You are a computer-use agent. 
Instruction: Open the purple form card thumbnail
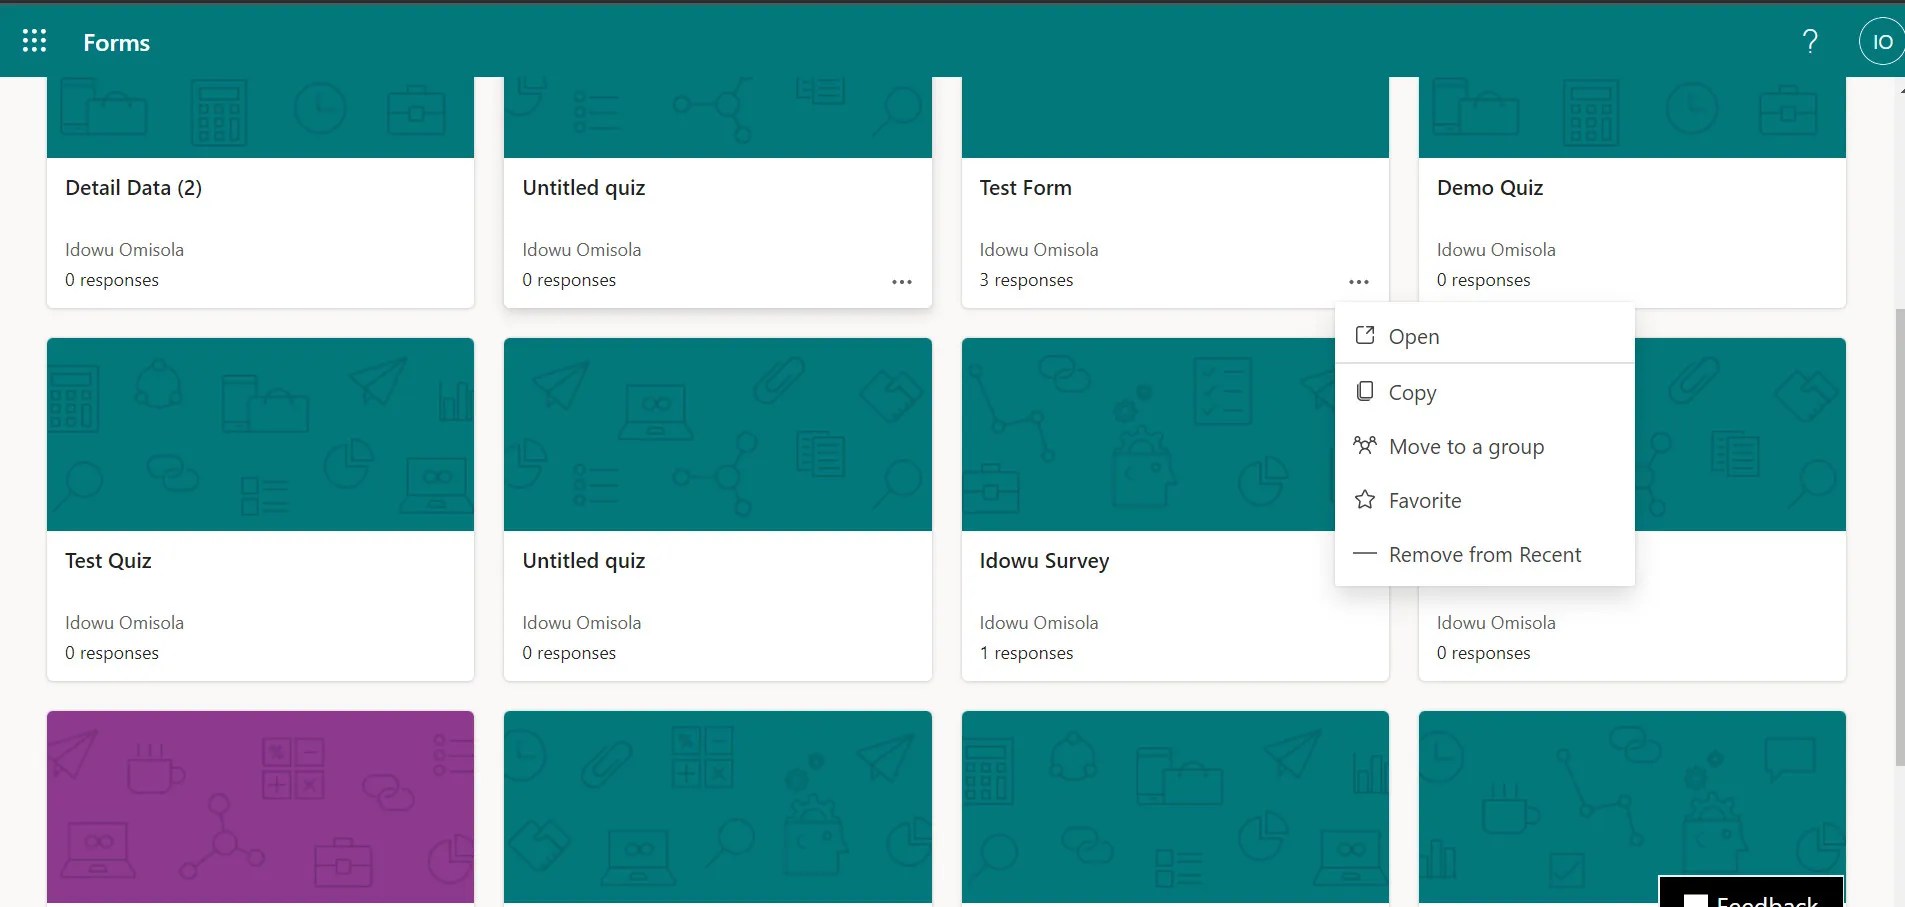pyautogui.click(x=260, y=806)
